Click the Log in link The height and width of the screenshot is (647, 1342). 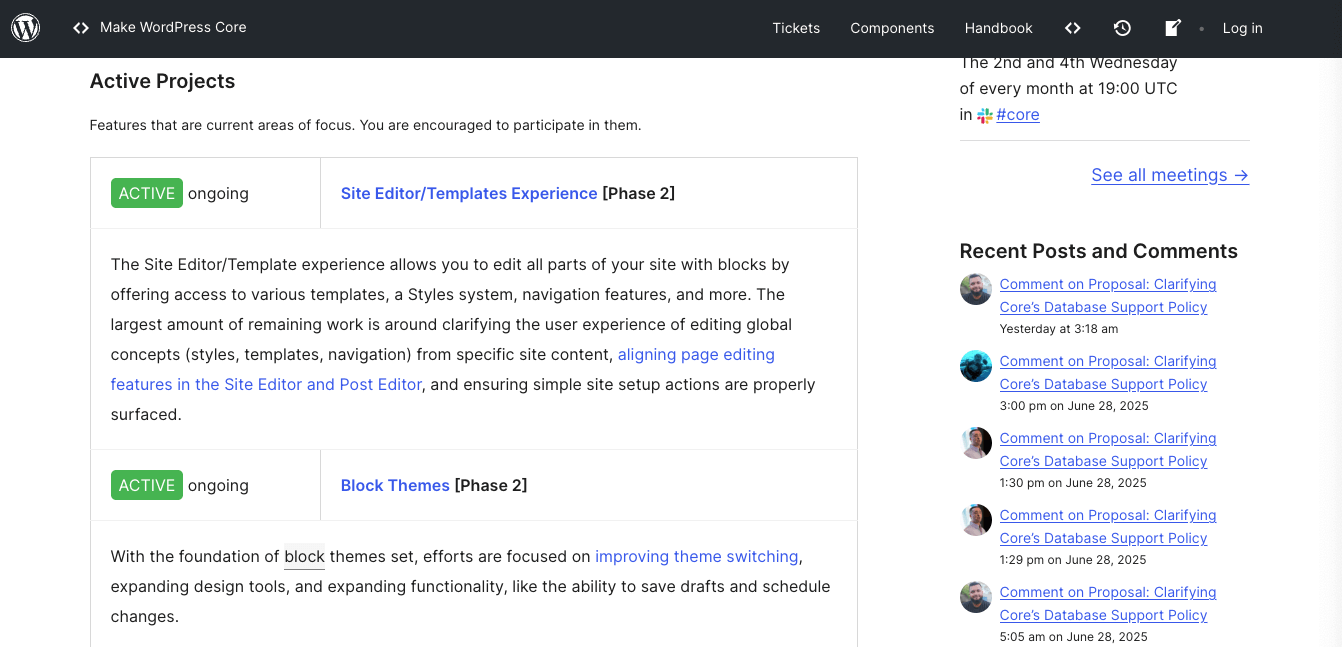[1242, 28]
